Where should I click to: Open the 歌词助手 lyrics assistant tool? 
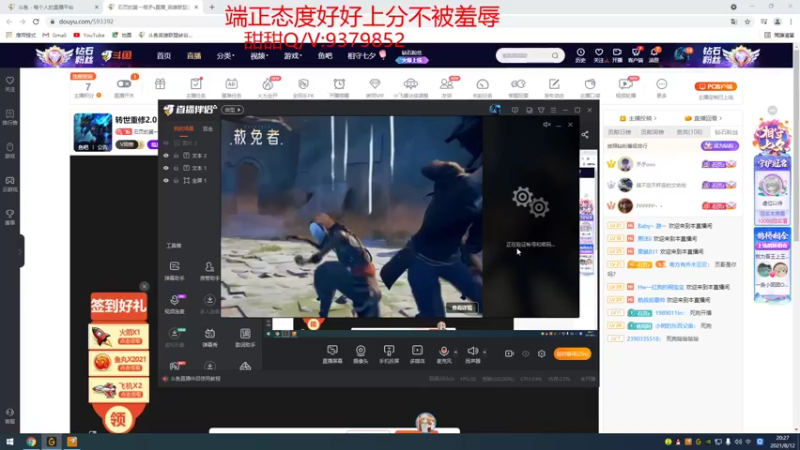pos(245,338)
